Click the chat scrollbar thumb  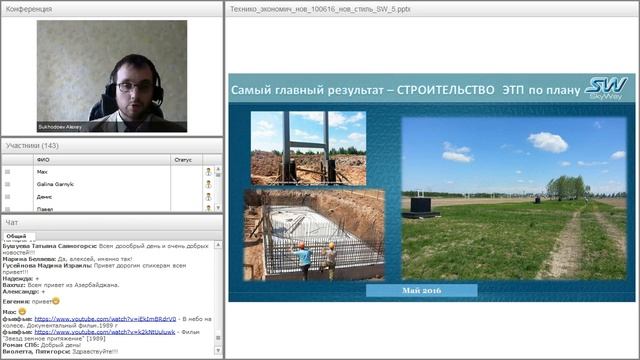pyautogui.click(x=218, y=338)
